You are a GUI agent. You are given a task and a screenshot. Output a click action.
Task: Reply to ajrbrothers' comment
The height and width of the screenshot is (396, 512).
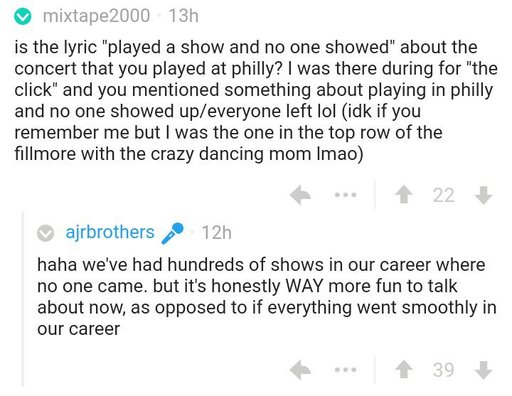300,370
